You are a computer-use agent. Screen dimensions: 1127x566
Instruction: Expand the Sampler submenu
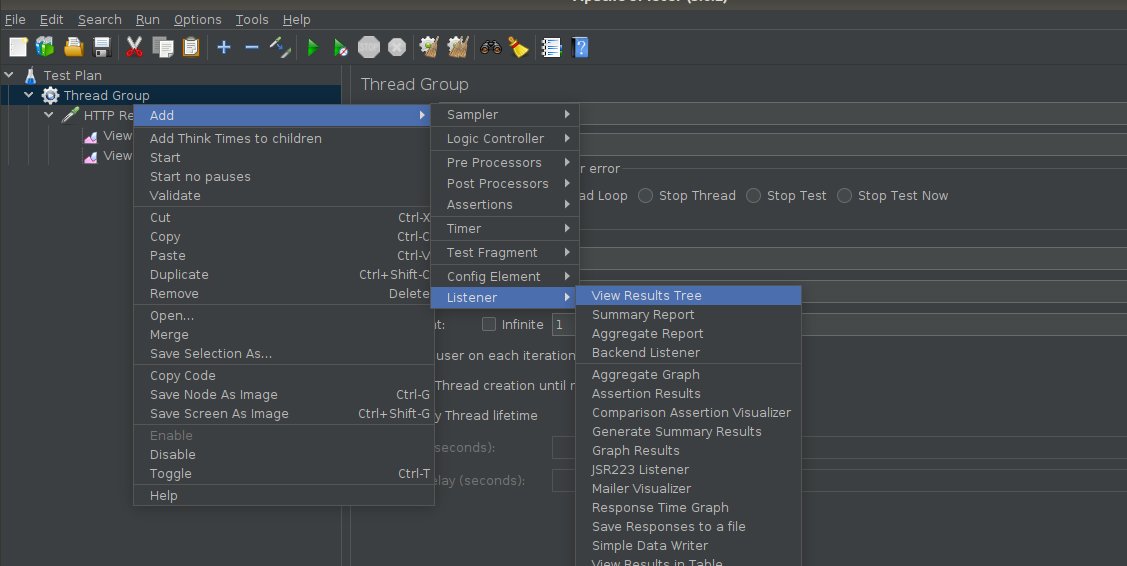click(505, 114)
